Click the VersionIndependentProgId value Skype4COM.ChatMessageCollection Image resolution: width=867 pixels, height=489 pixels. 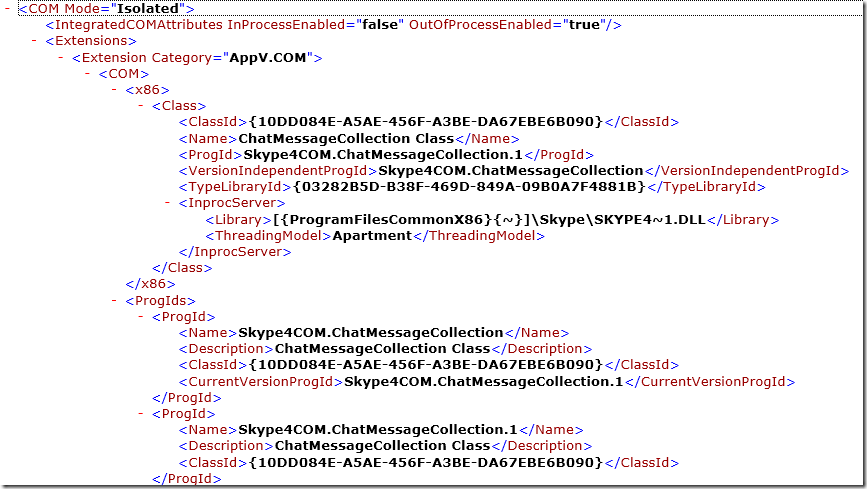[x=511, y=170]
